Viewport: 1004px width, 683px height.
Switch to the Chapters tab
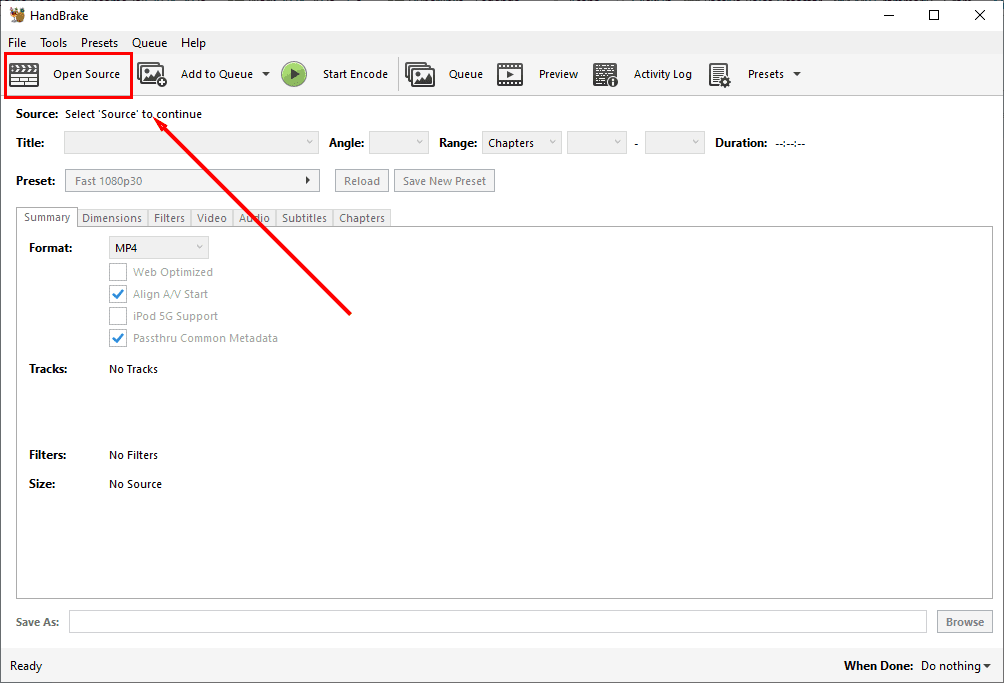pyautogui.click(x=362, y=218)
